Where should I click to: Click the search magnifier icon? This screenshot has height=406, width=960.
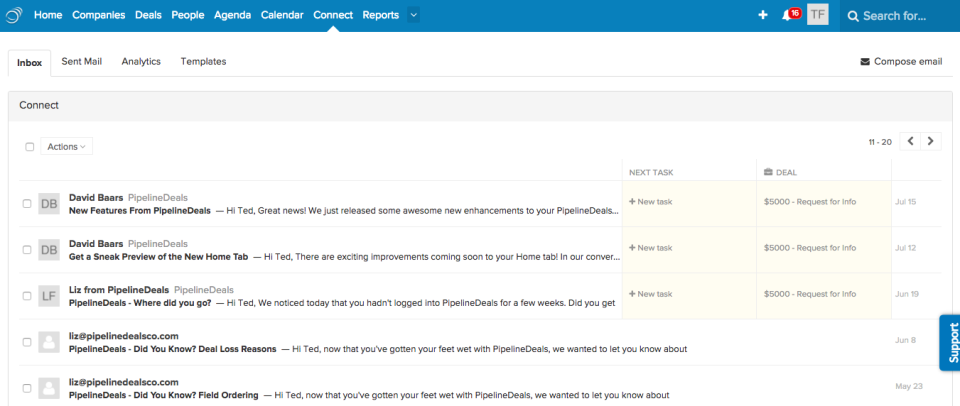pyautogui.click(x=852, y=16)
